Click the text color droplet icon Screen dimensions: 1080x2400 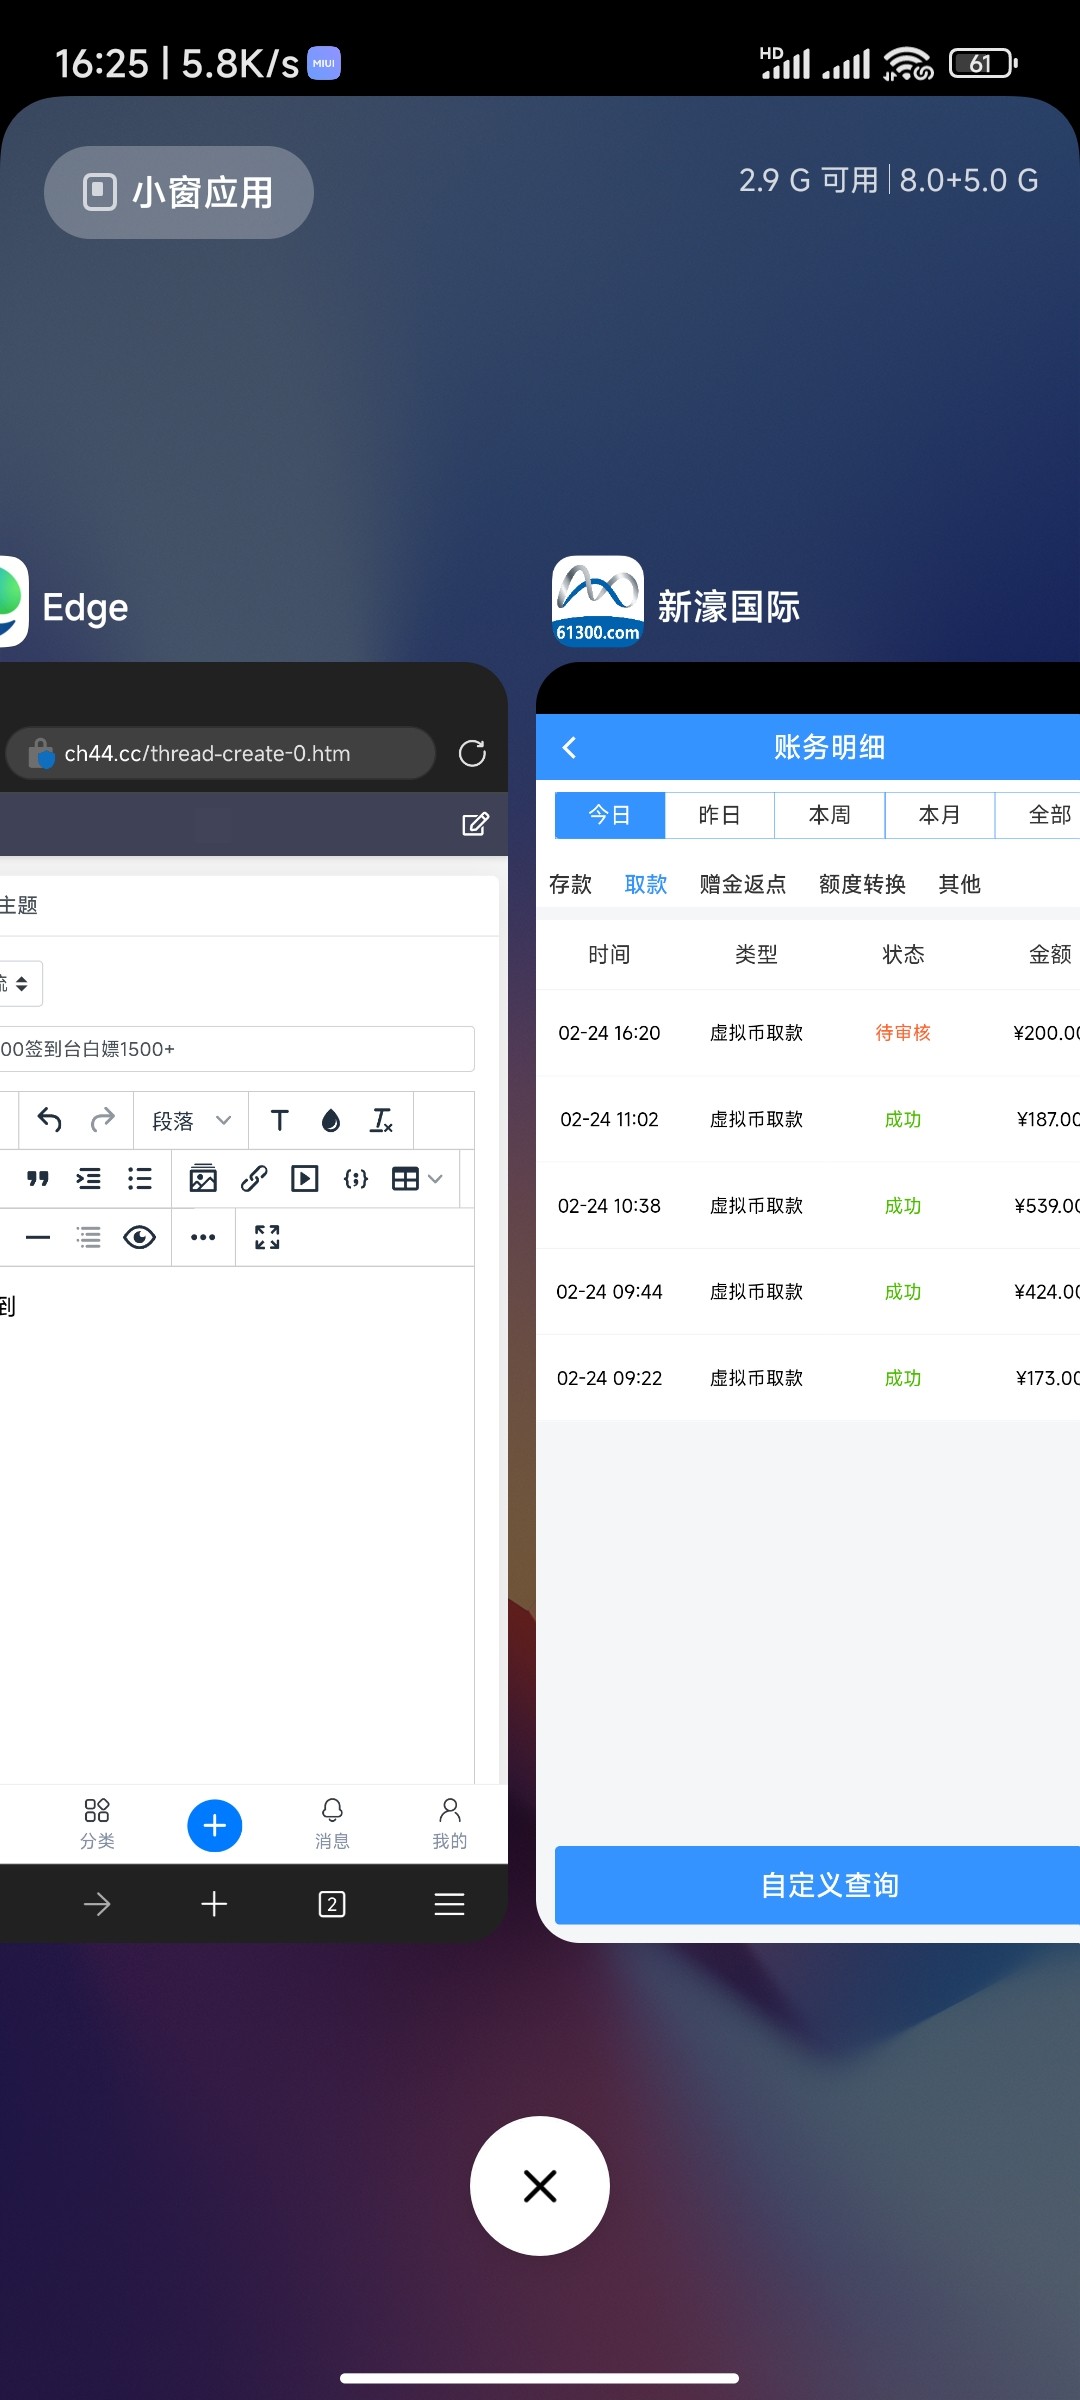tap(331, 1121)
